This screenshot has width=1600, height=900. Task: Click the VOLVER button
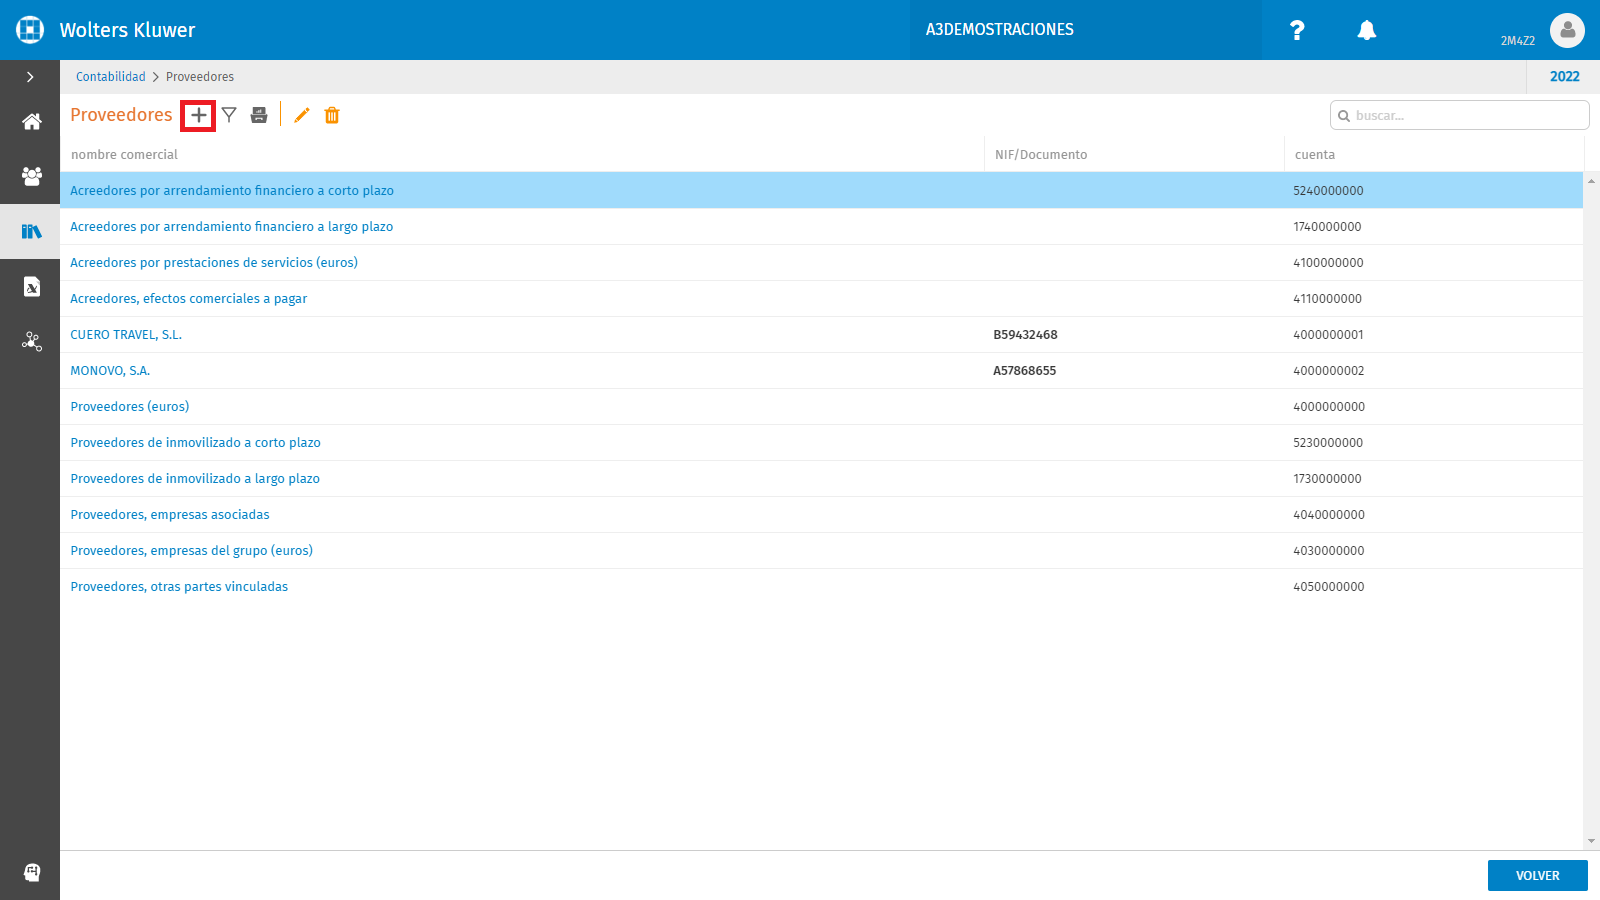[x=1537, y=875]
